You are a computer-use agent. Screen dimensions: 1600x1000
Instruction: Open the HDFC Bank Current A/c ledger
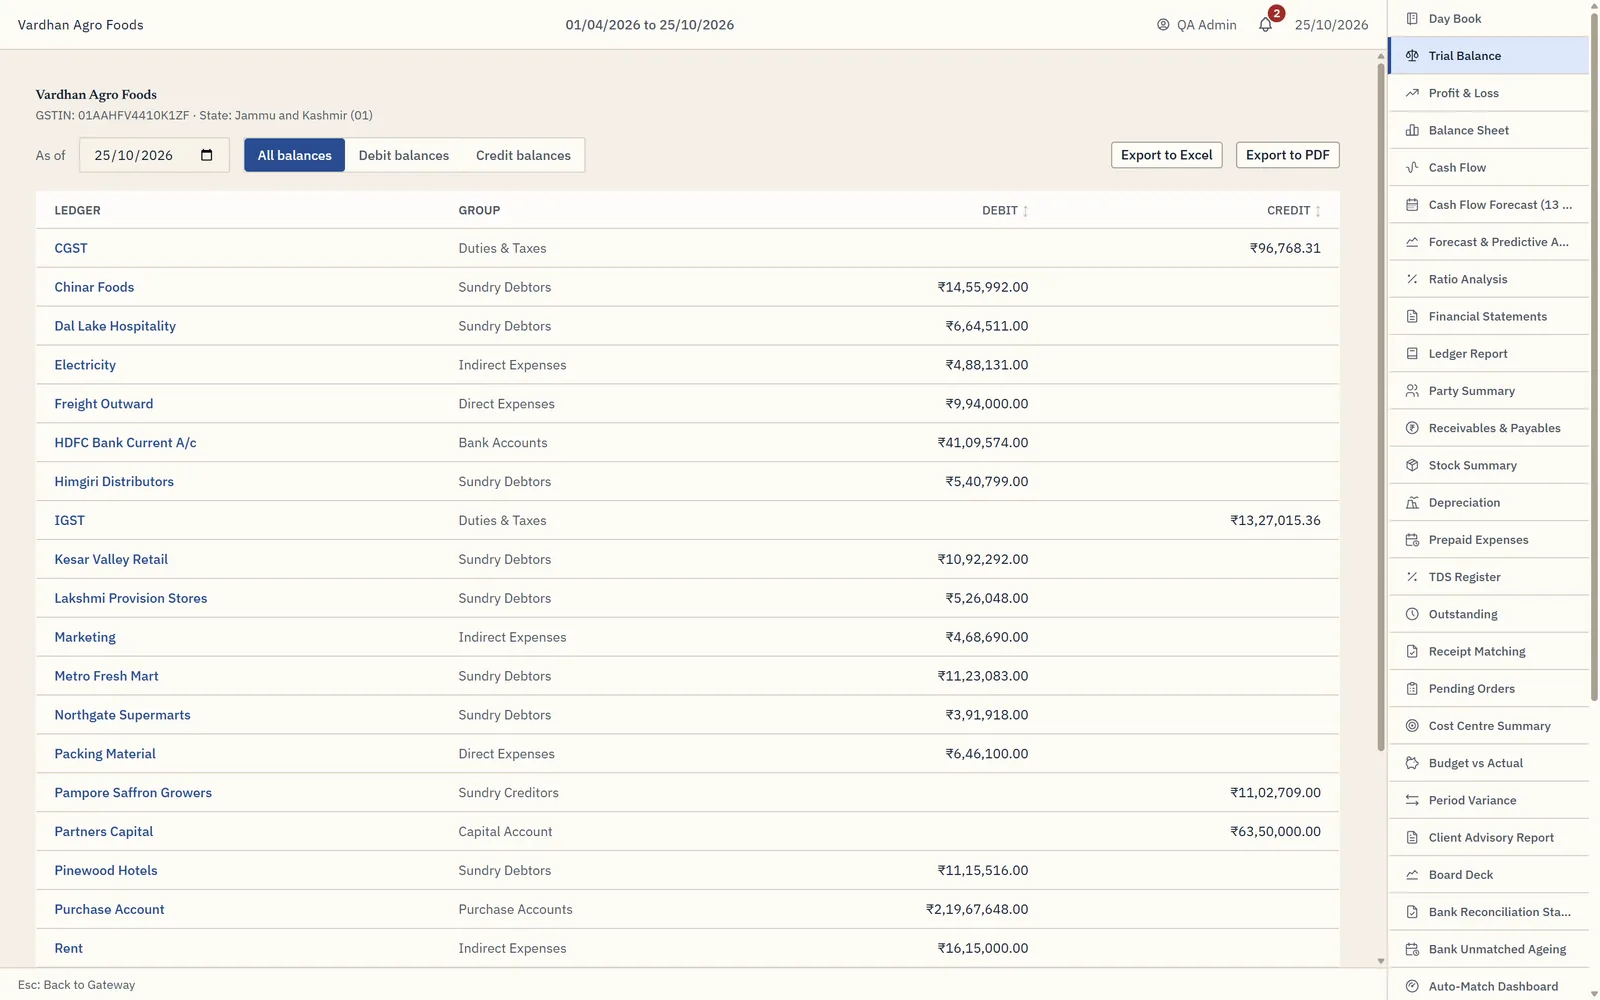(x=125, y=443)
